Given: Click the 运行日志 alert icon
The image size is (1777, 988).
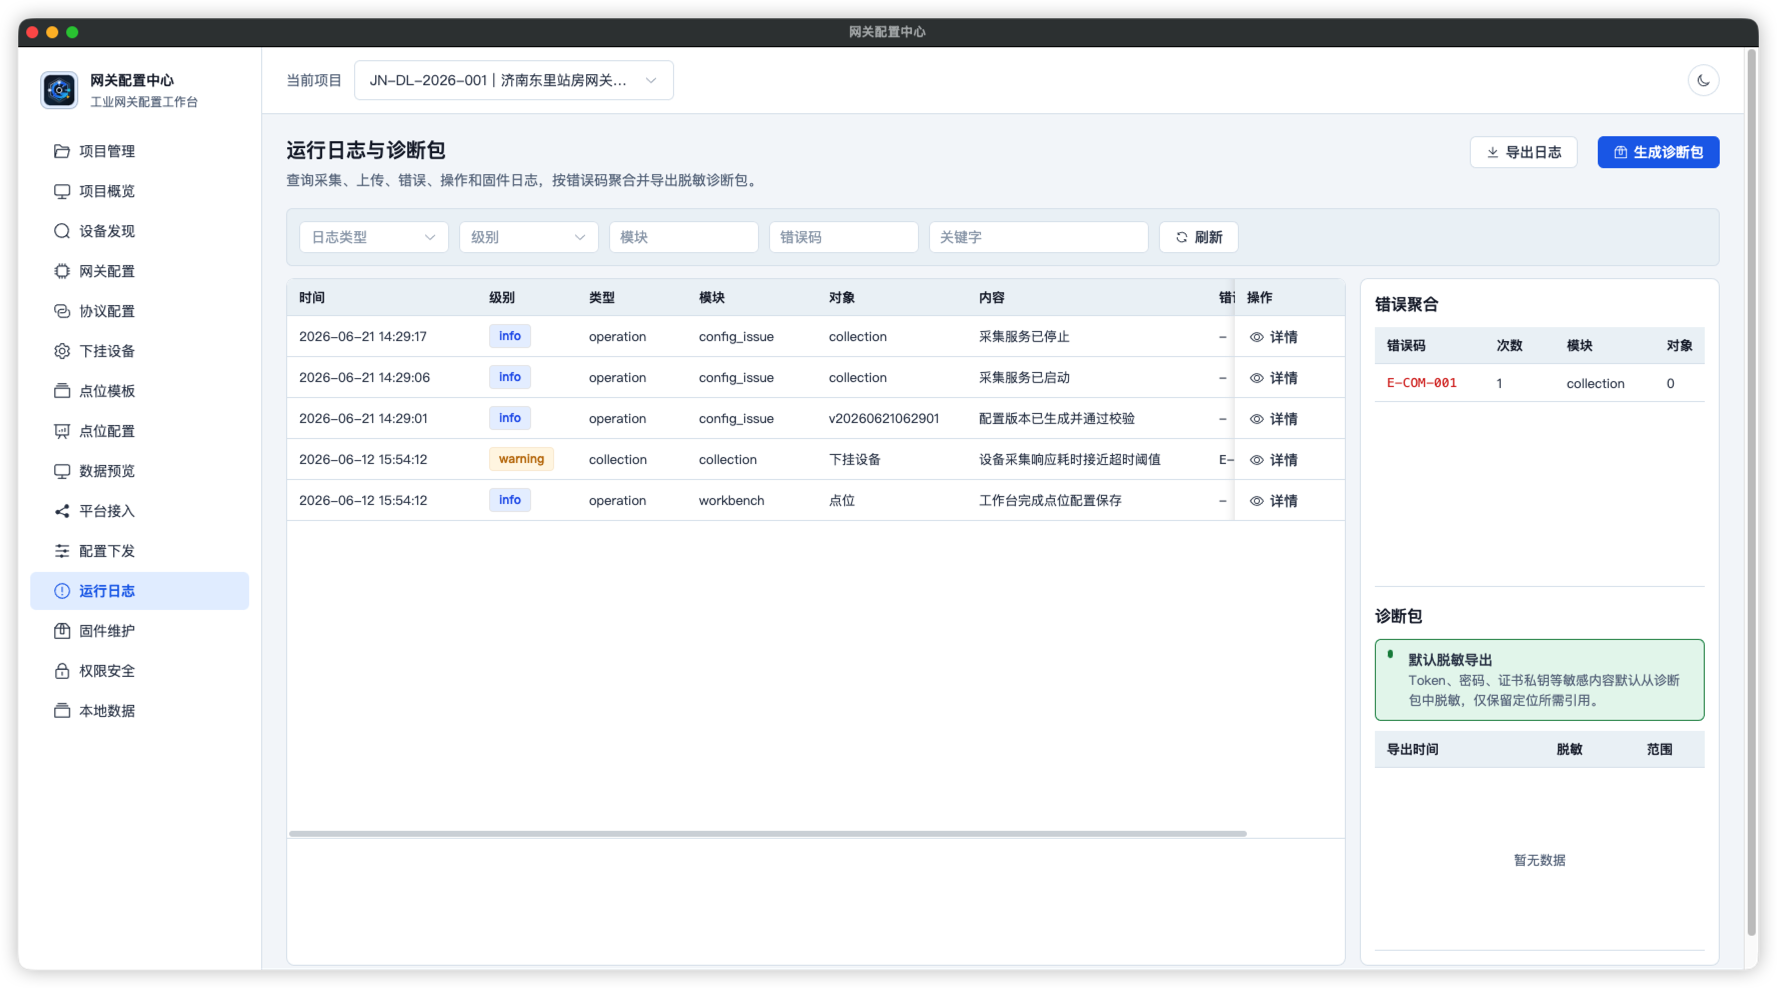Looking at the screenshot, I should click(62, 591).
